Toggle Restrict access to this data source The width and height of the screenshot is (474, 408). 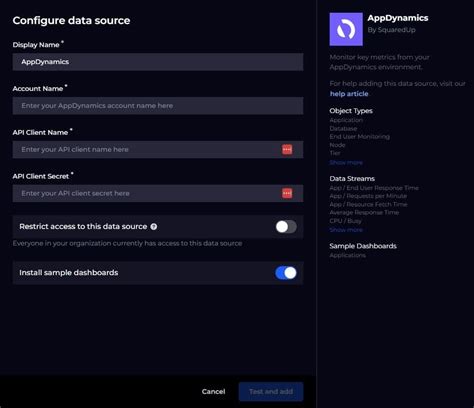(286, 227)
